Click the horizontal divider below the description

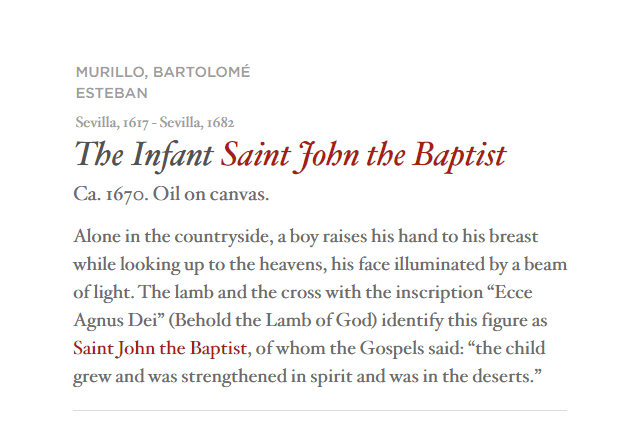pyautogui.click(x=320, y=410)
